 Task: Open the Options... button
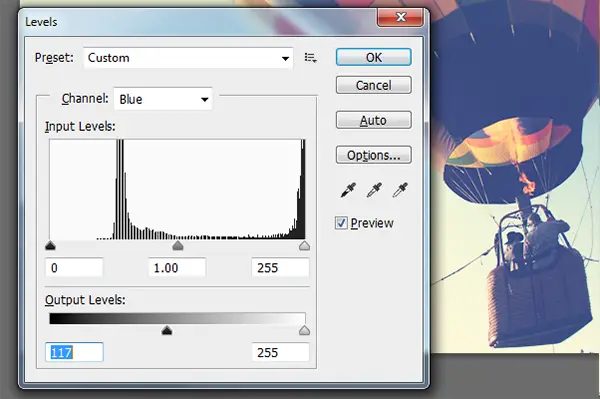coord(373,155)
